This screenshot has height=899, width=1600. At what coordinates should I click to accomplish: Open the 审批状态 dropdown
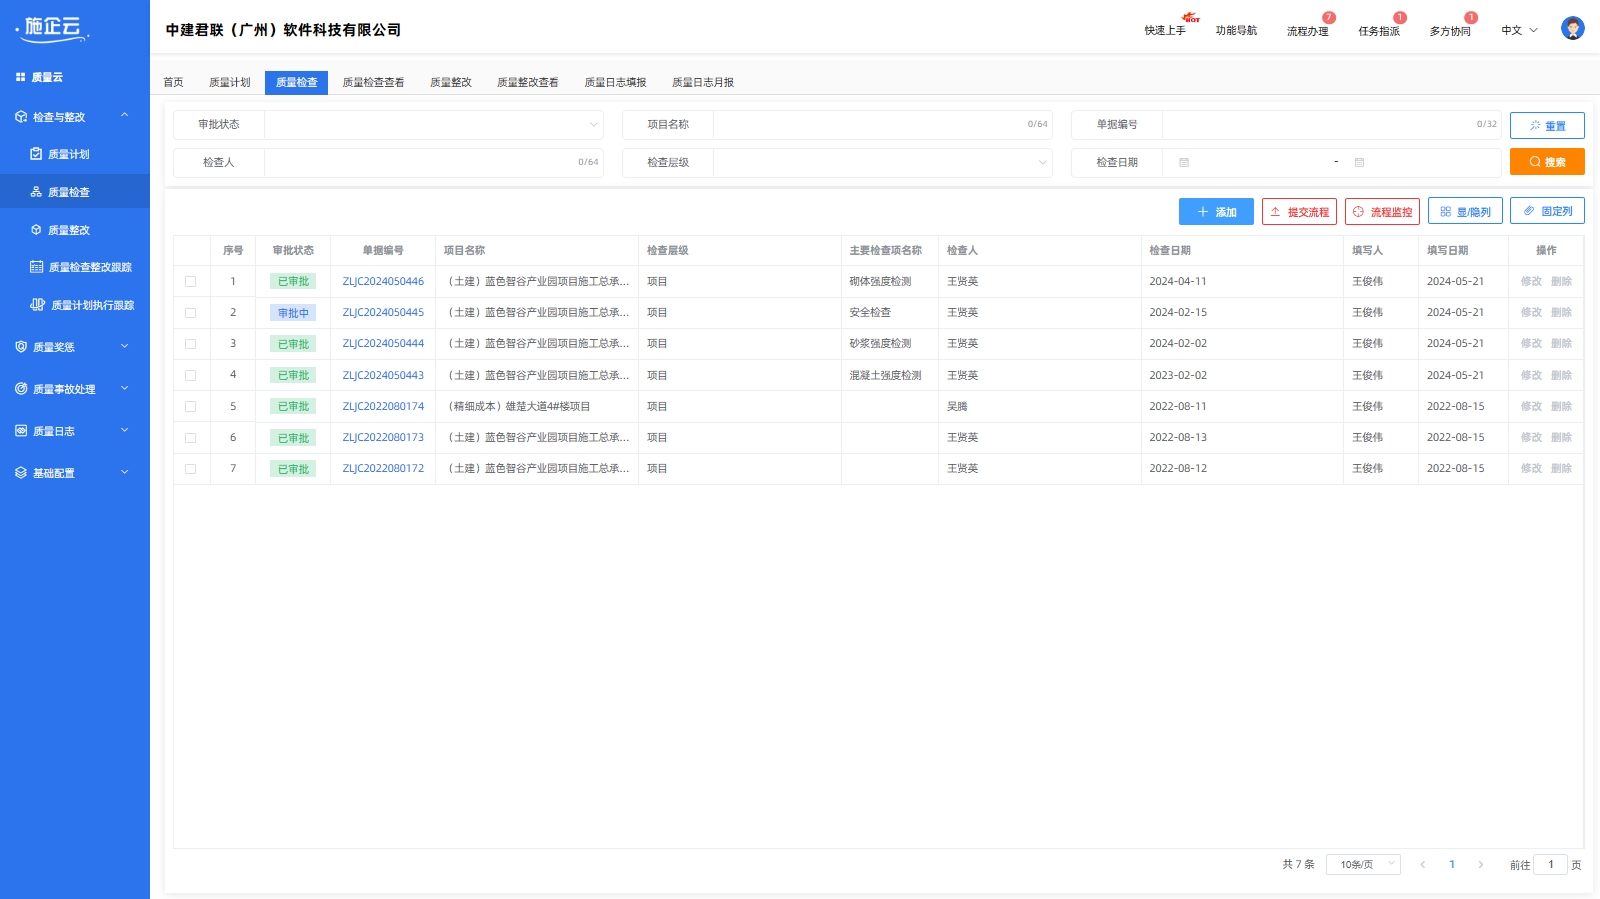click(433, 125)
